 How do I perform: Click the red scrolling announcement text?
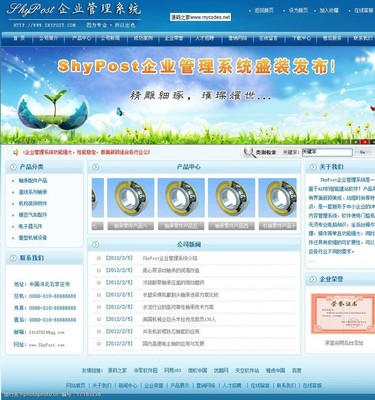point(87,153)
